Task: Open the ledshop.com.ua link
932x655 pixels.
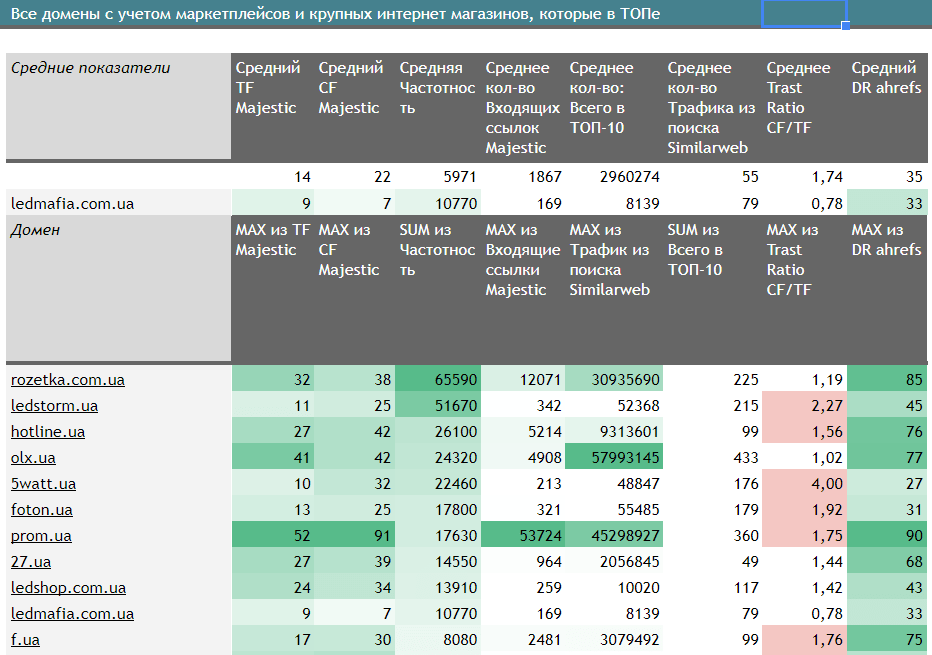Action: (68, 588)
